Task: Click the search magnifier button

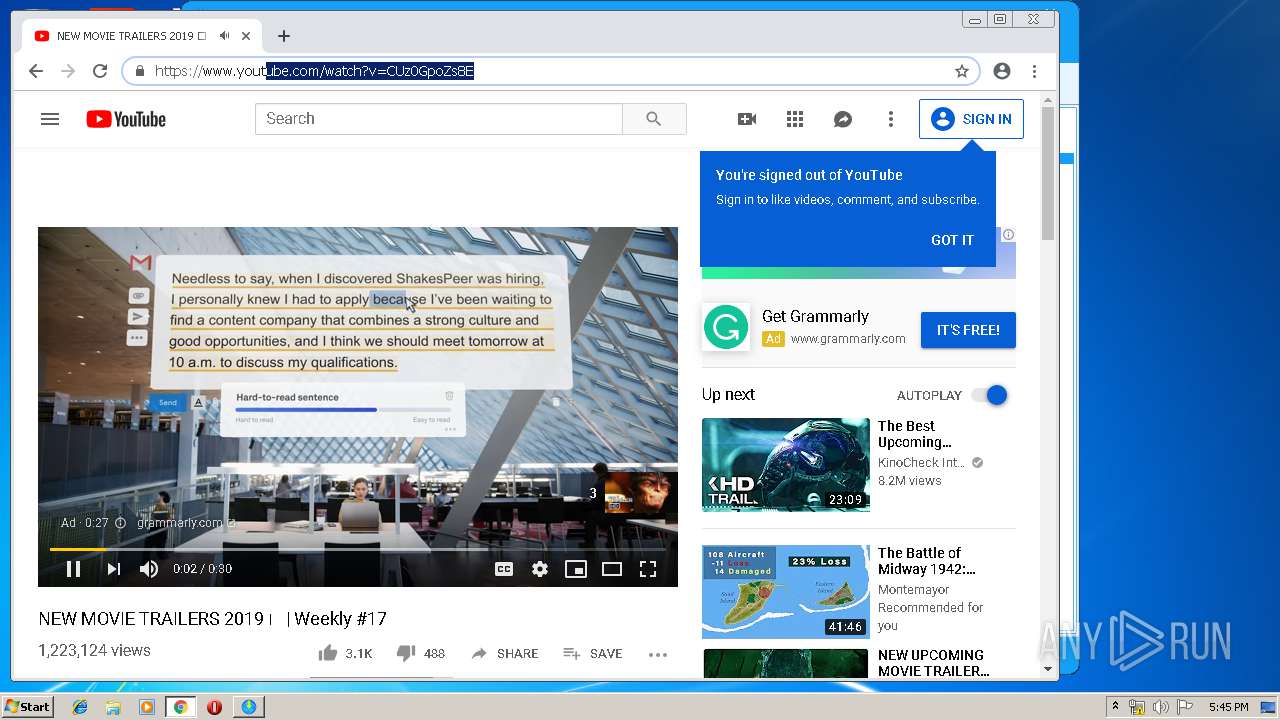Action: 654,119
